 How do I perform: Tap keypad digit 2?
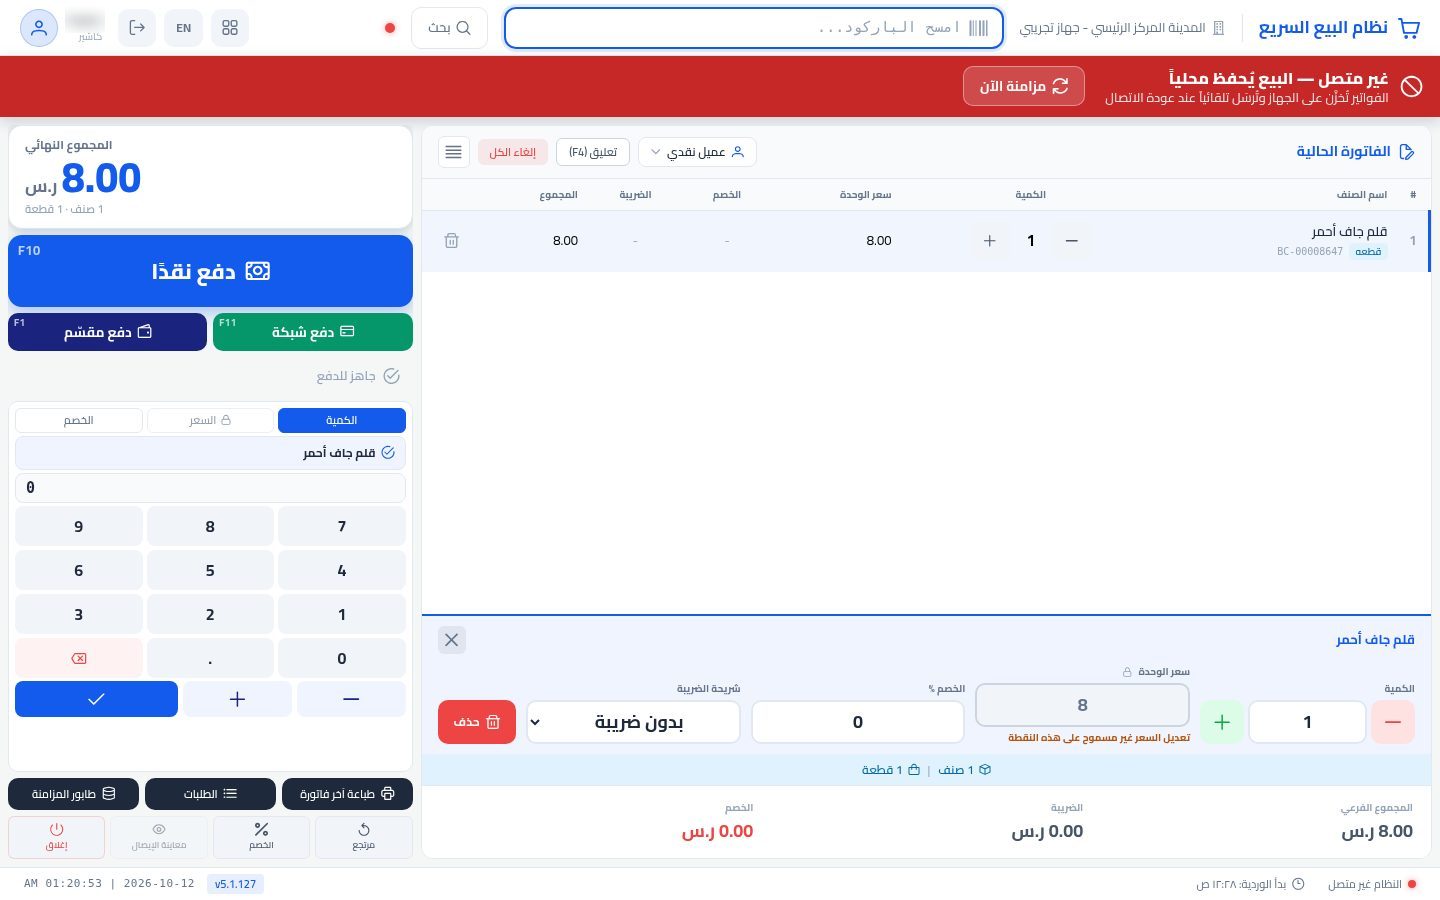(x=210, y=614)
